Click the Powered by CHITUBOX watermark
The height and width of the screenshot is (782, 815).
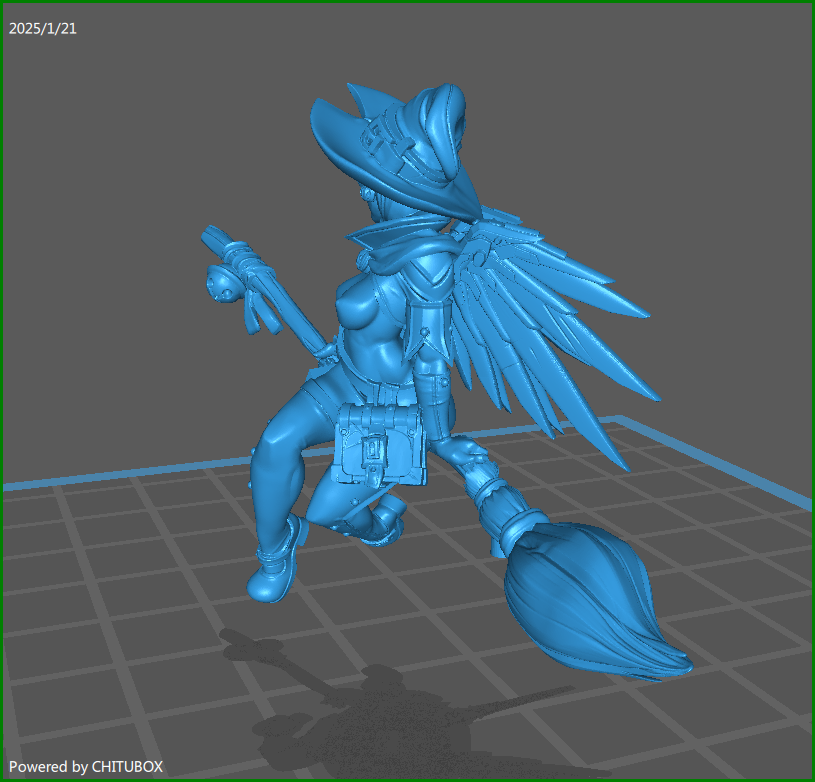tap(86, 766)
